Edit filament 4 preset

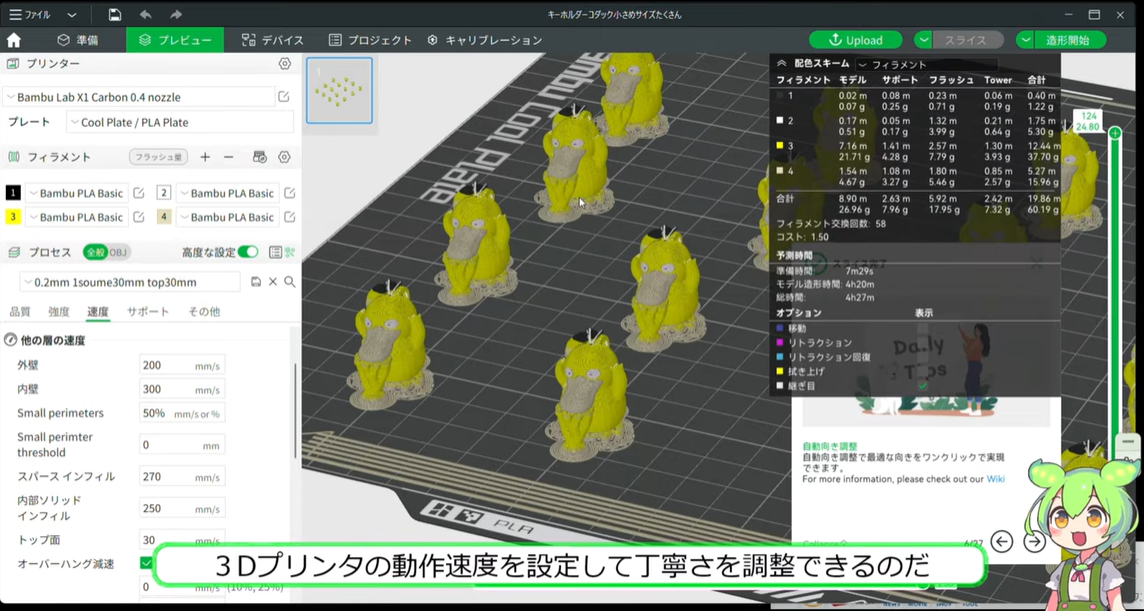tap(290, 217)
